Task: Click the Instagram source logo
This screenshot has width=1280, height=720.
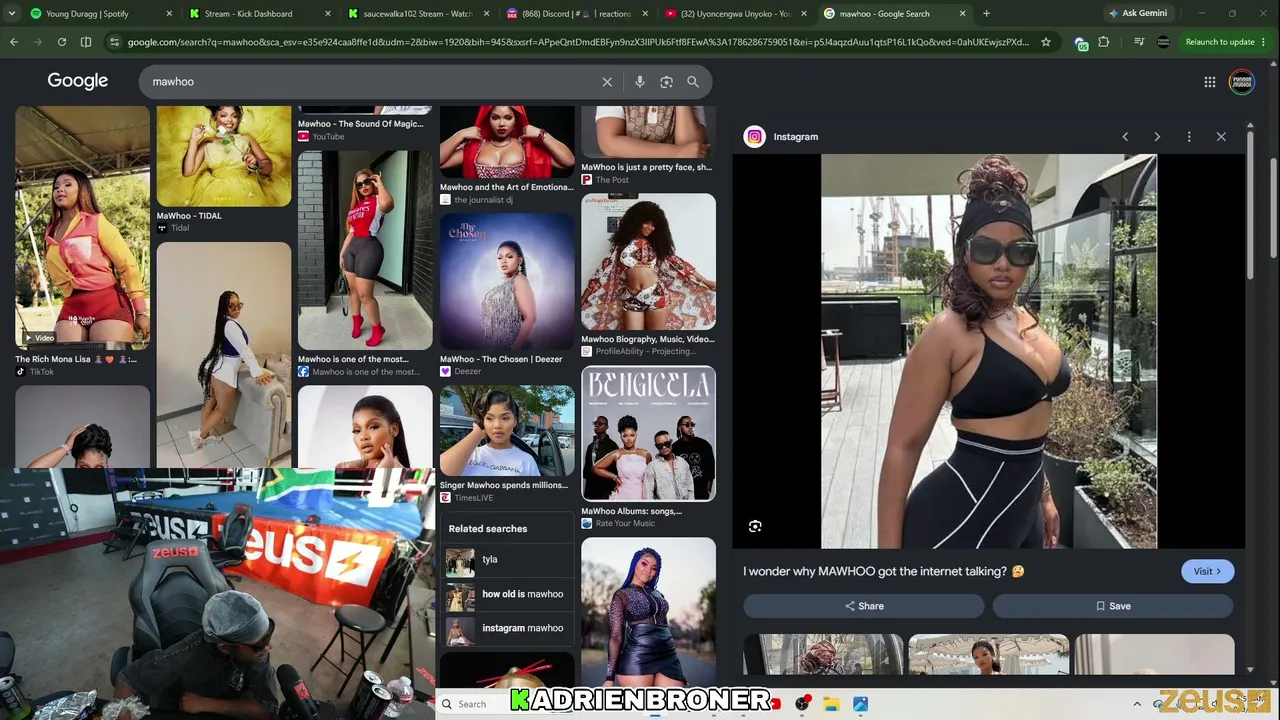Action: click(x=755, y=137)
